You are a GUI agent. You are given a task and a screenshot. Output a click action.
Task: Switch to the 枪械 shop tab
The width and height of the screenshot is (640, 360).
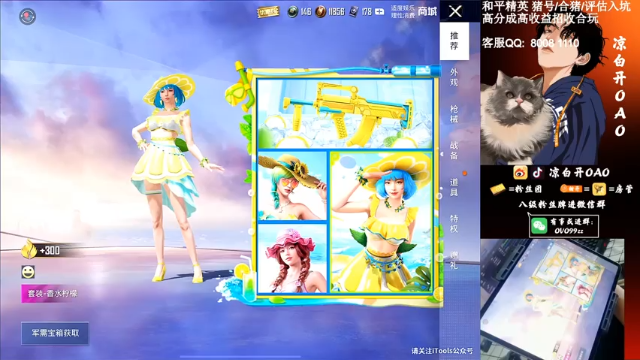tap(454, 114)
